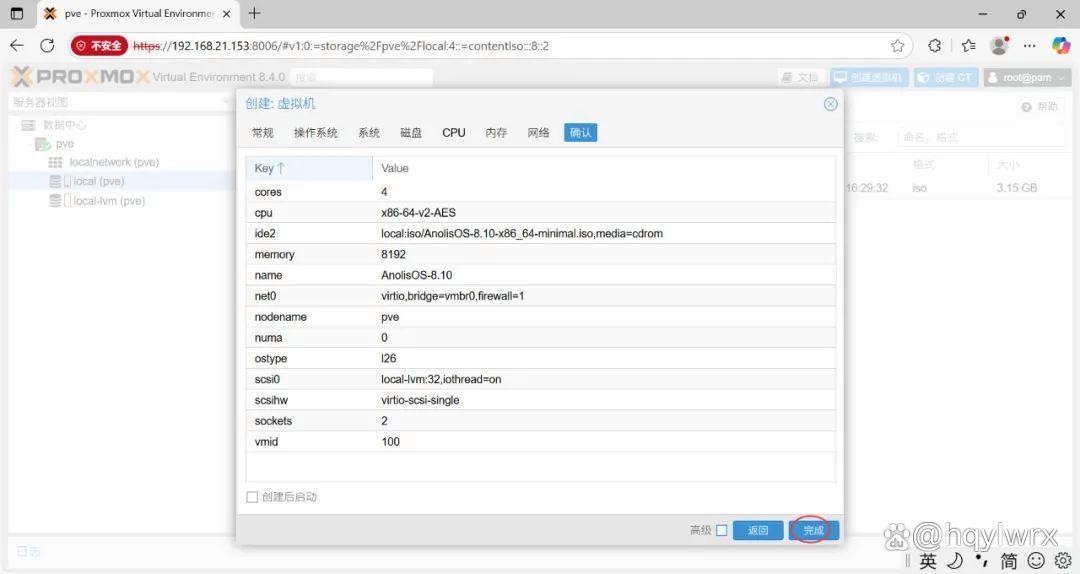
Task: Click the 创建虚拟机 create VM button
Action: pyautogui.click(x=869, y=77)
